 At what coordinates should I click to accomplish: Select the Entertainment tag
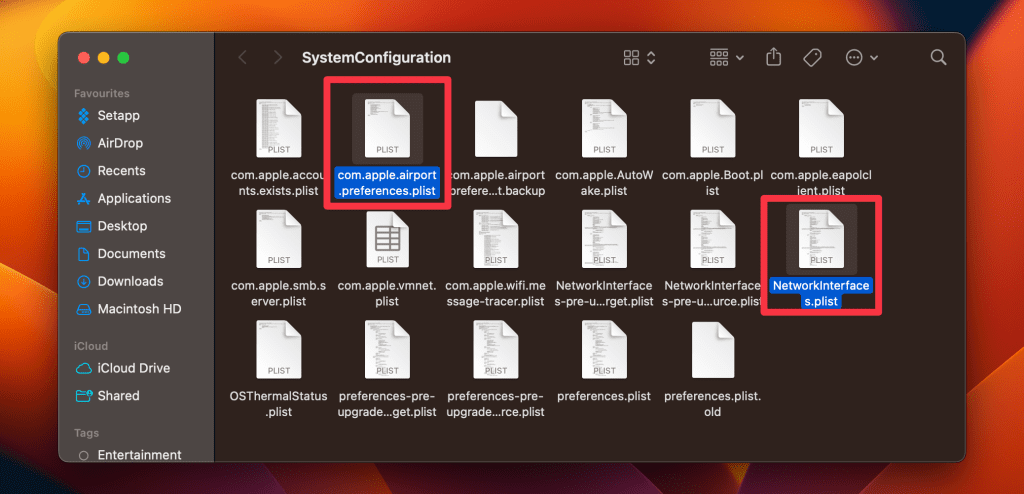131,455
